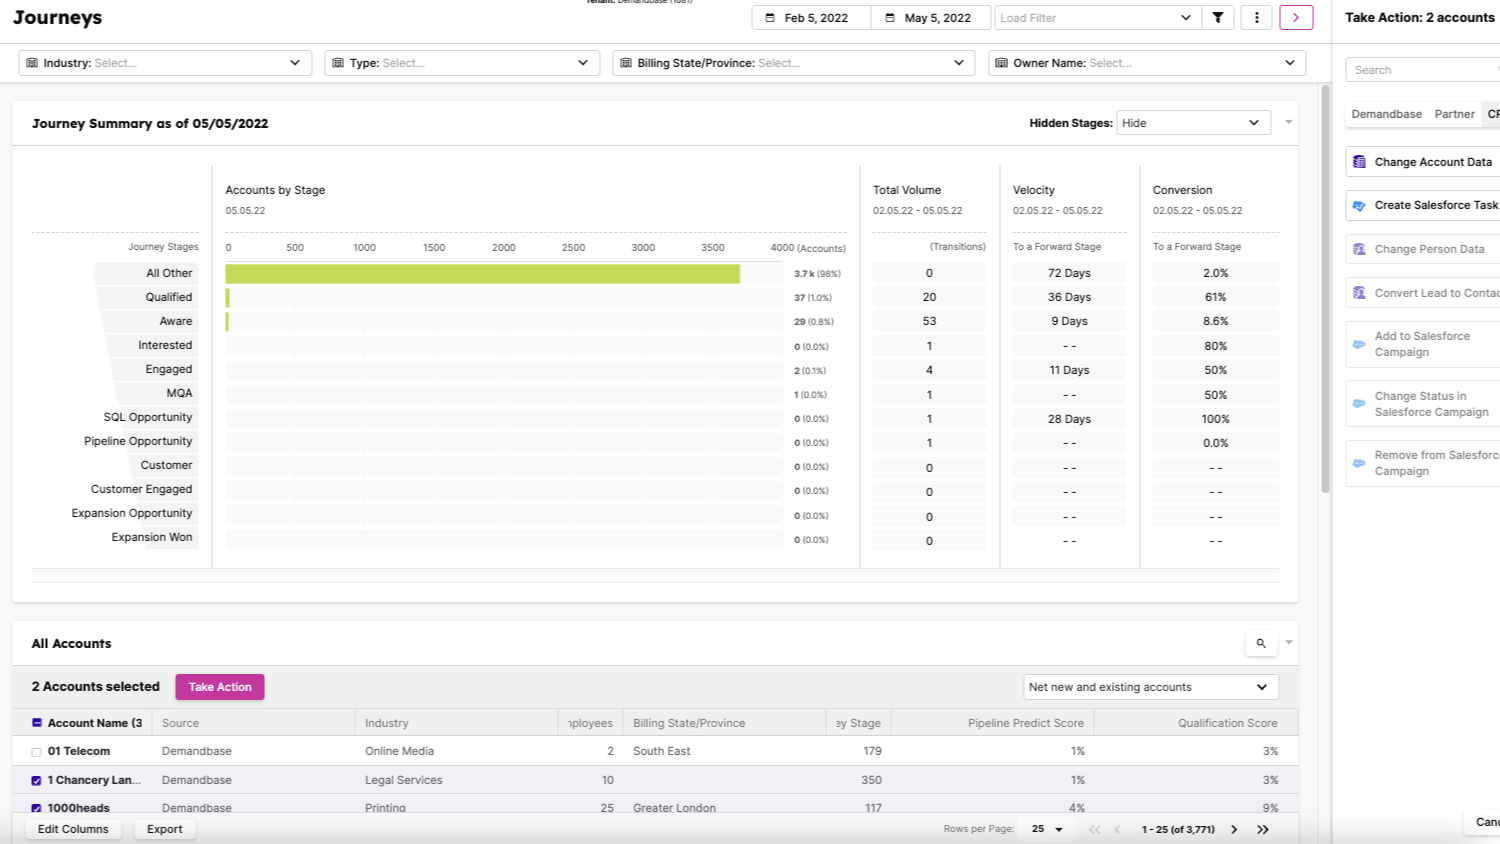The image size is (1500, 844).
Task: Click the Export button
Action: pyautogui.click(x=165, y=829)
